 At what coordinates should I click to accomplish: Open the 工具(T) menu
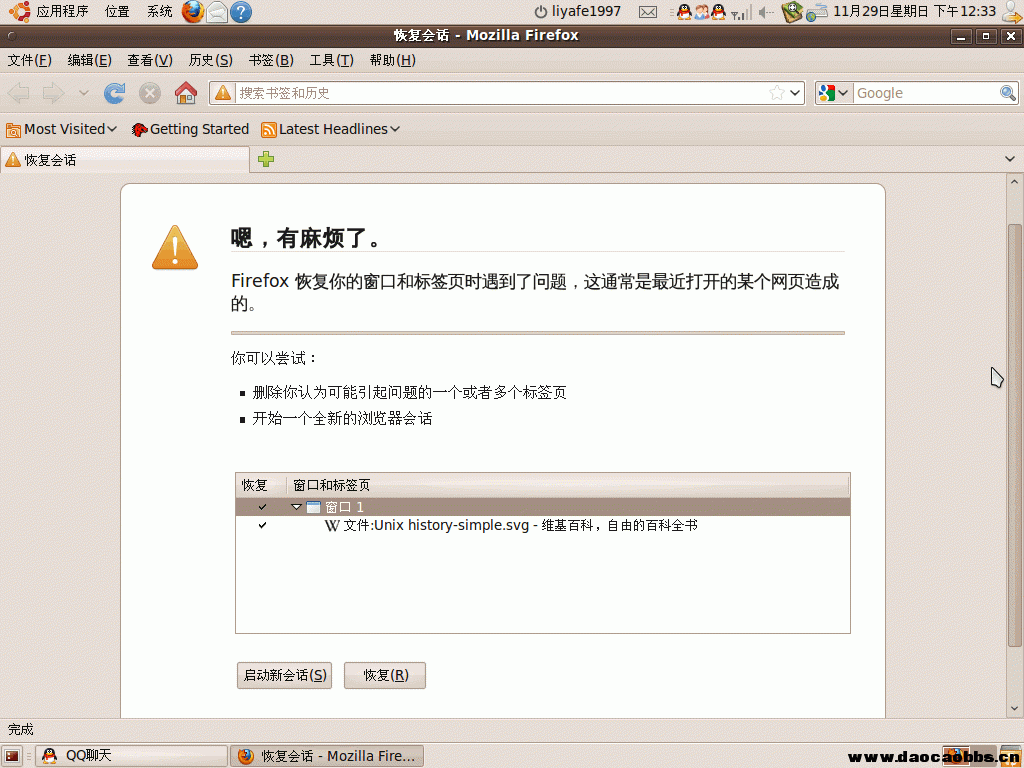[331, 60]
